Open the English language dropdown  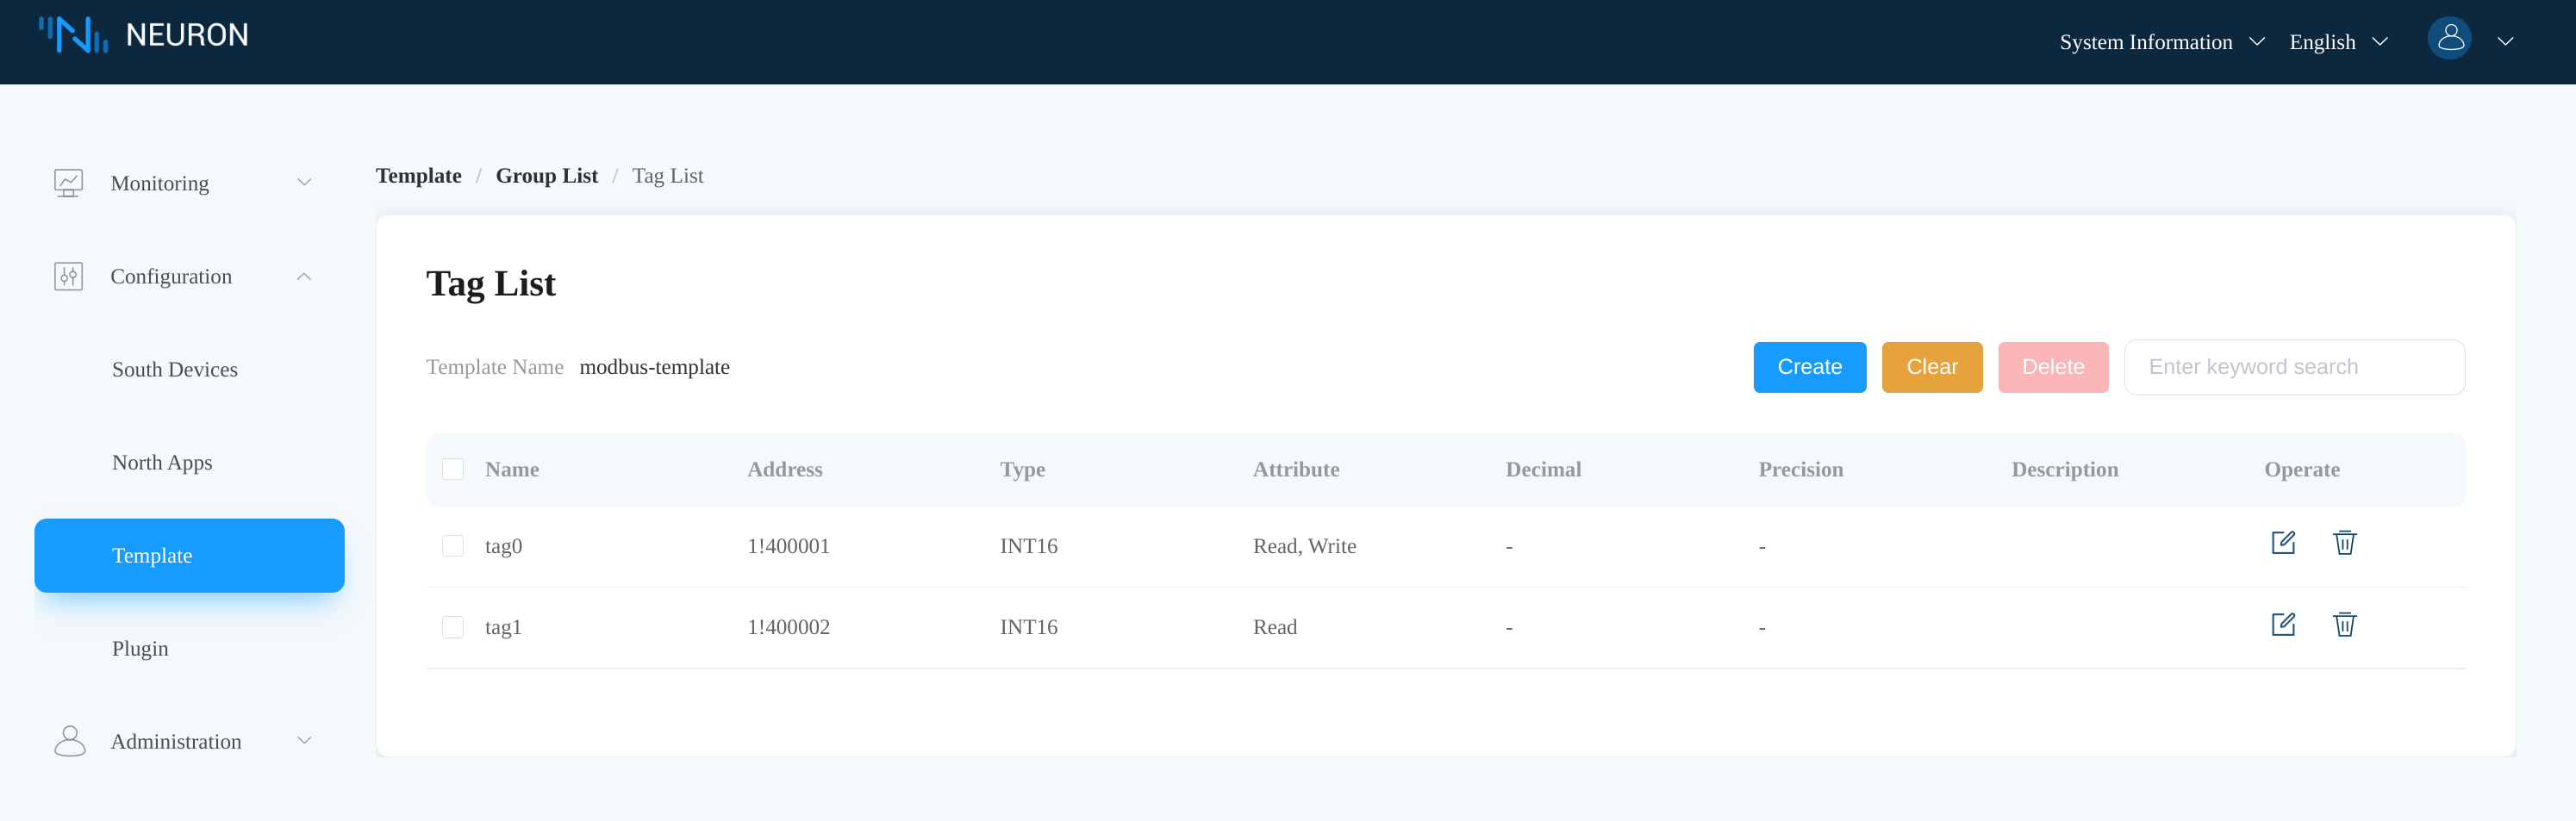pos(2337,42)
